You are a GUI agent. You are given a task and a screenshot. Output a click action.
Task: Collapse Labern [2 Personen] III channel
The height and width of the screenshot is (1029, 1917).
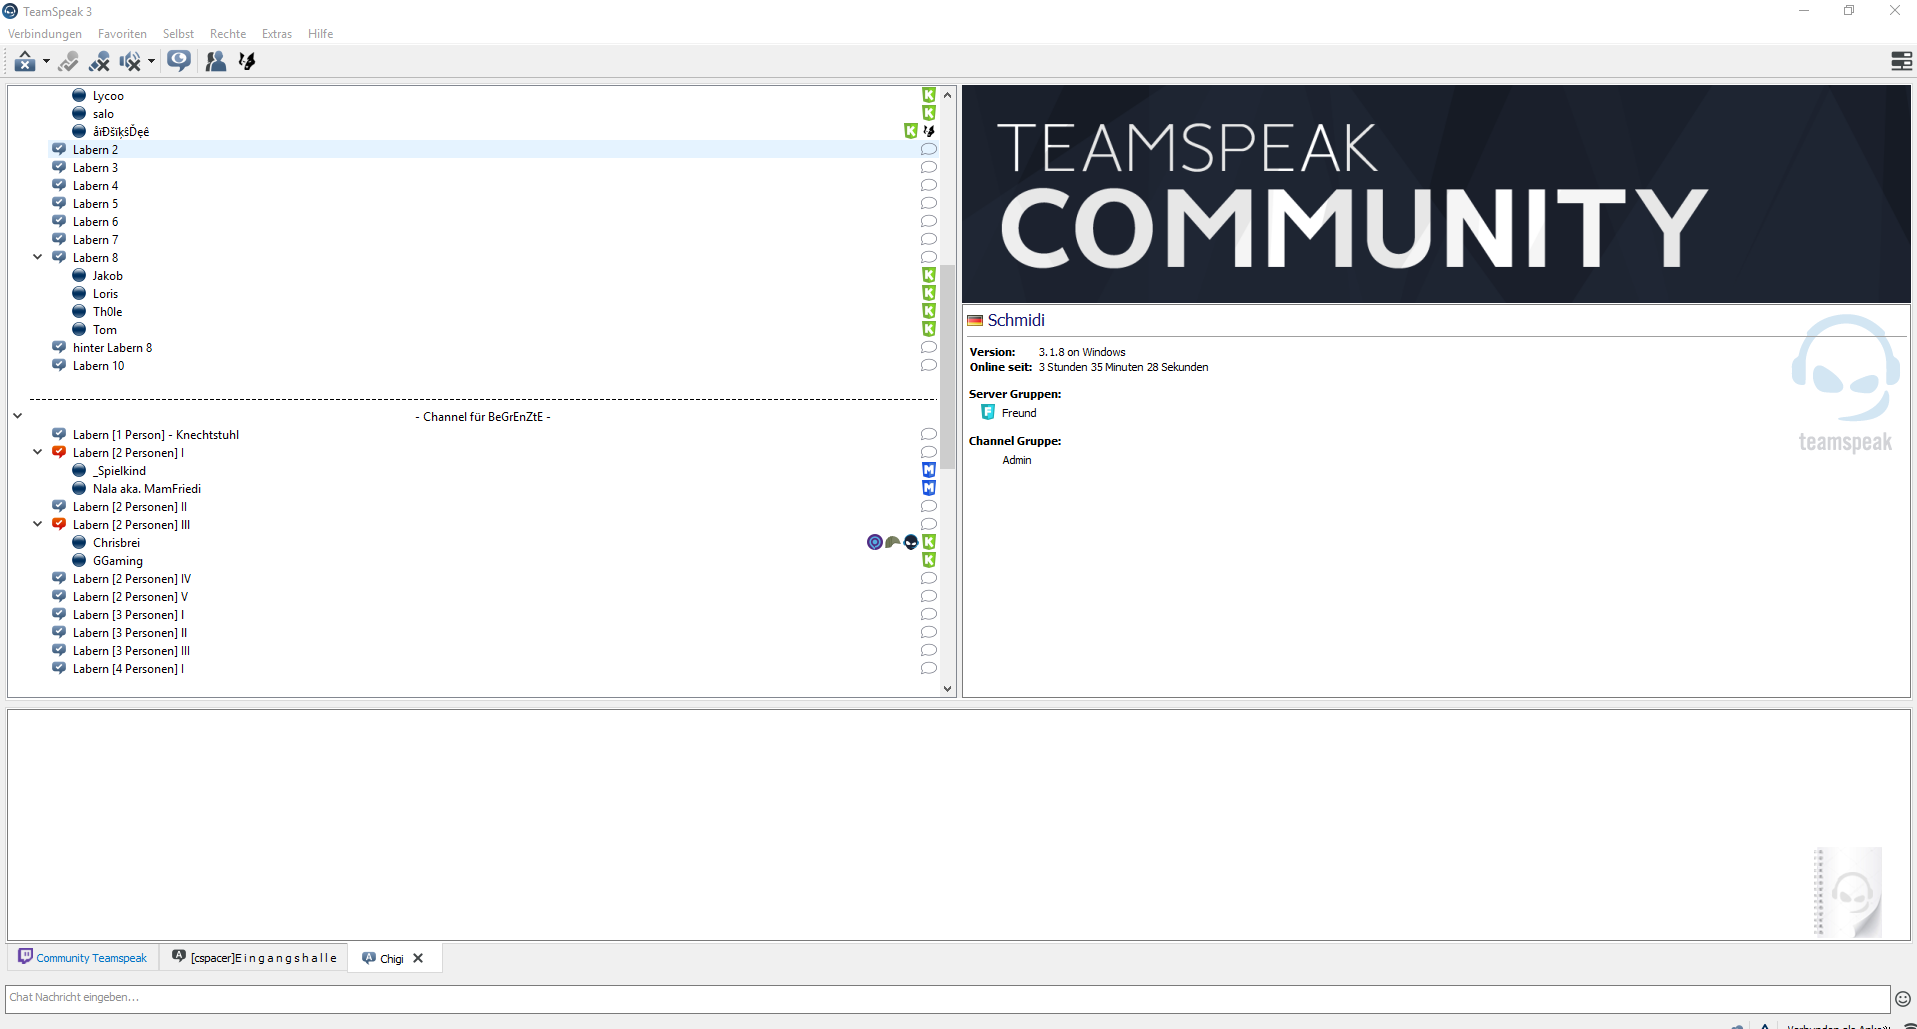click(x=37, y=524)
